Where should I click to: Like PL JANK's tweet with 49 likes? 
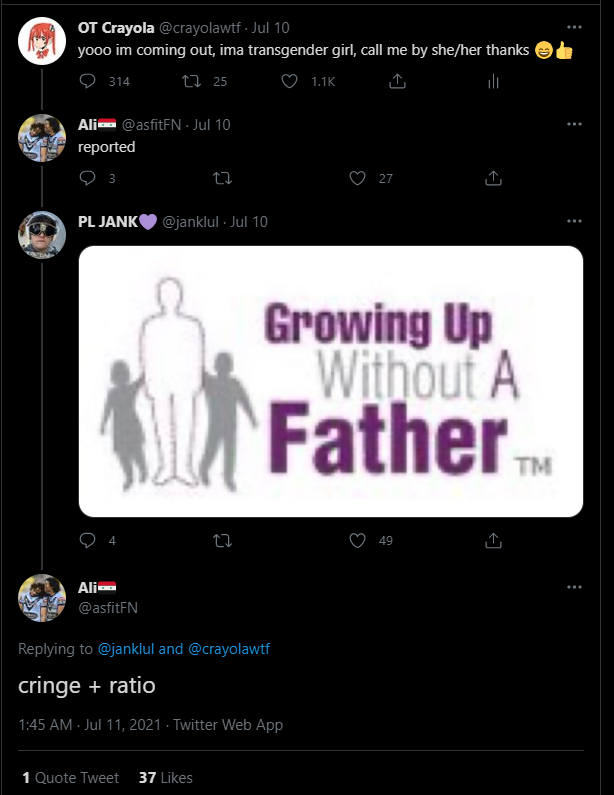point(357,540)
